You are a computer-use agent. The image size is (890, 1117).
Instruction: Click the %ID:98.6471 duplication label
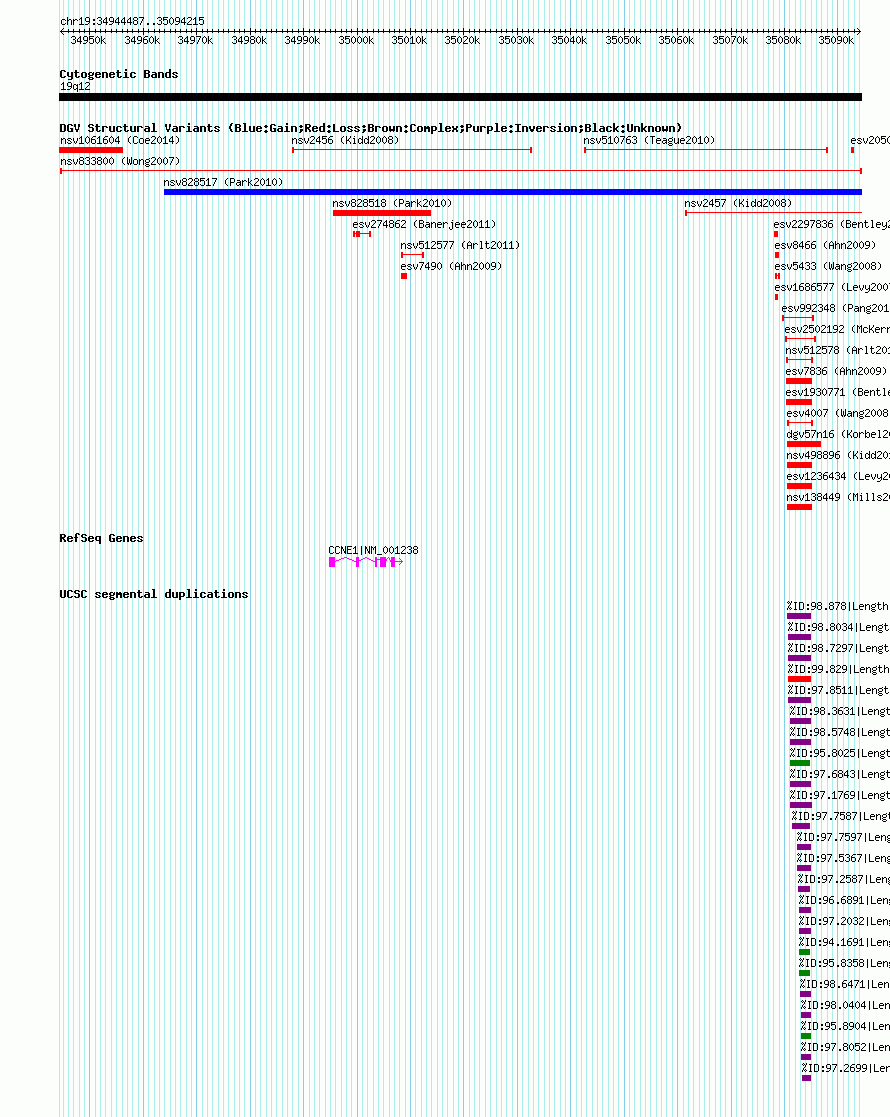point(845,984)
